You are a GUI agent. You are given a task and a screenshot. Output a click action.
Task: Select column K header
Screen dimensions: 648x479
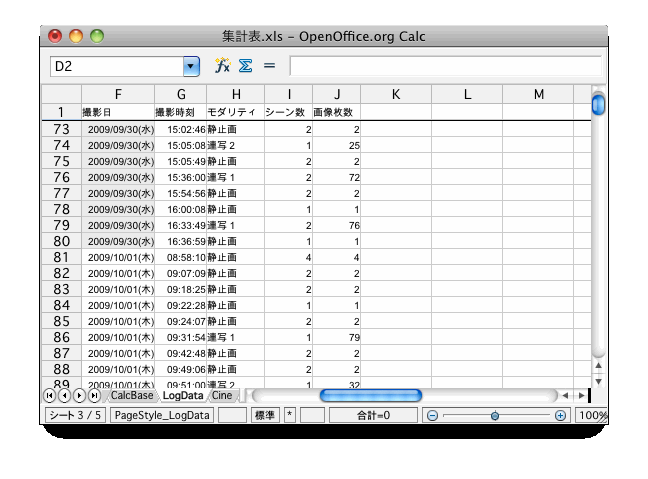pos(396,94)
